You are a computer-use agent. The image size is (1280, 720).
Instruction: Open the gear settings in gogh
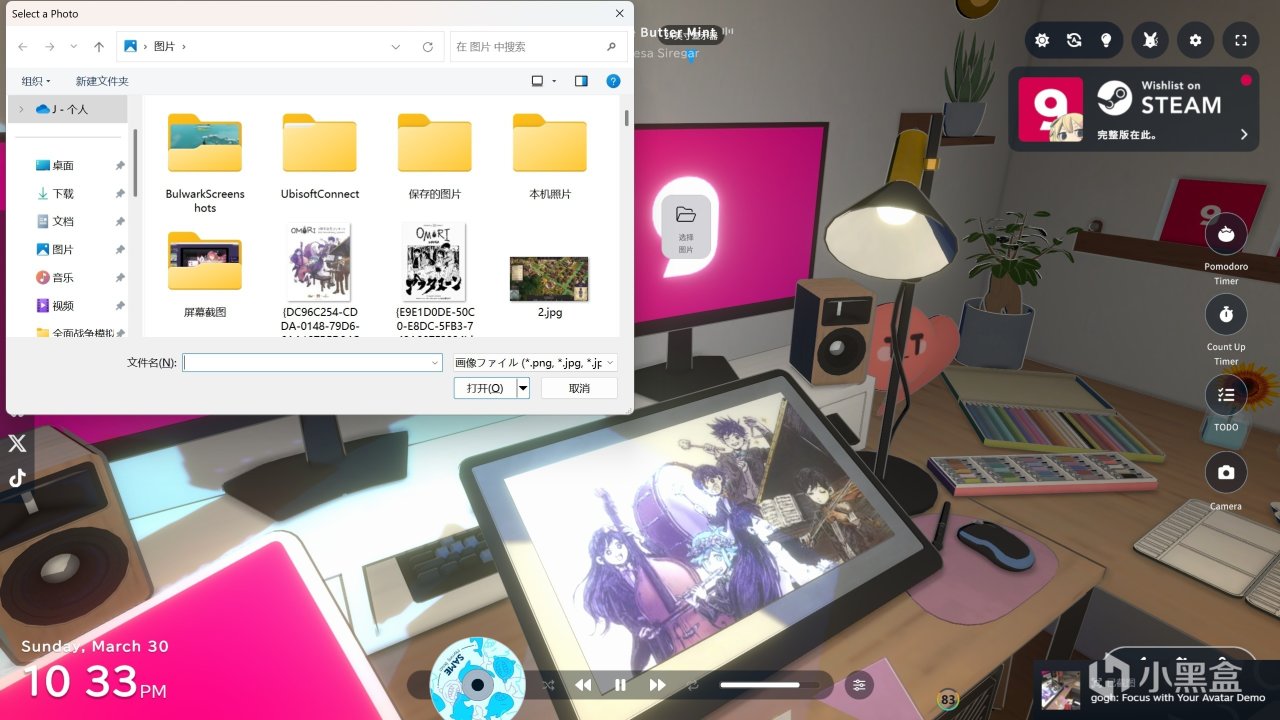point(1195,40)
